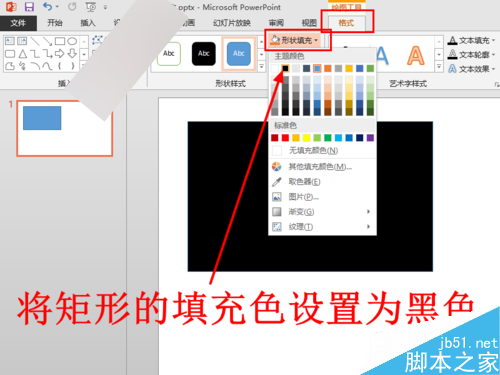
Task: Expand the shape styles gallery with More arrow
Action: [x=262, y=66]
